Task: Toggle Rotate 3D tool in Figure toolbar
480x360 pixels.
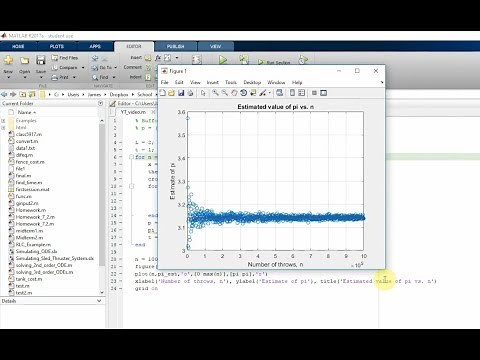Action: [244, 93]
